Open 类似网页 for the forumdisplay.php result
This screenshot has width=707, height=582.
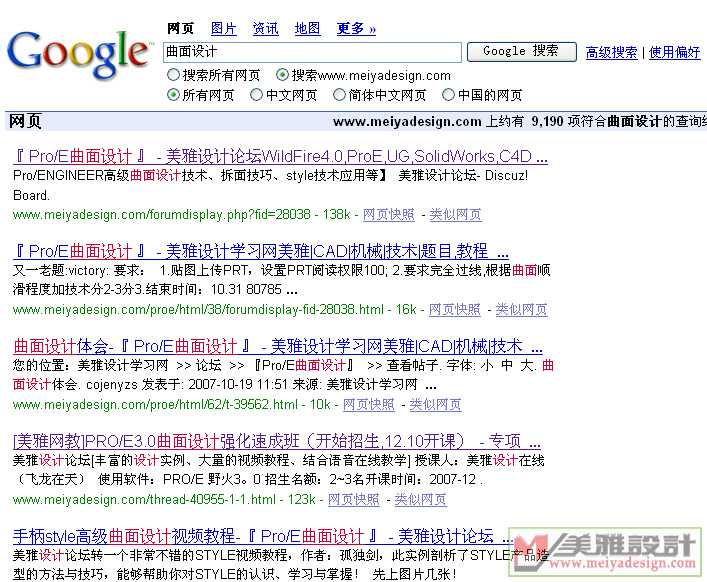tap(455, 215)
